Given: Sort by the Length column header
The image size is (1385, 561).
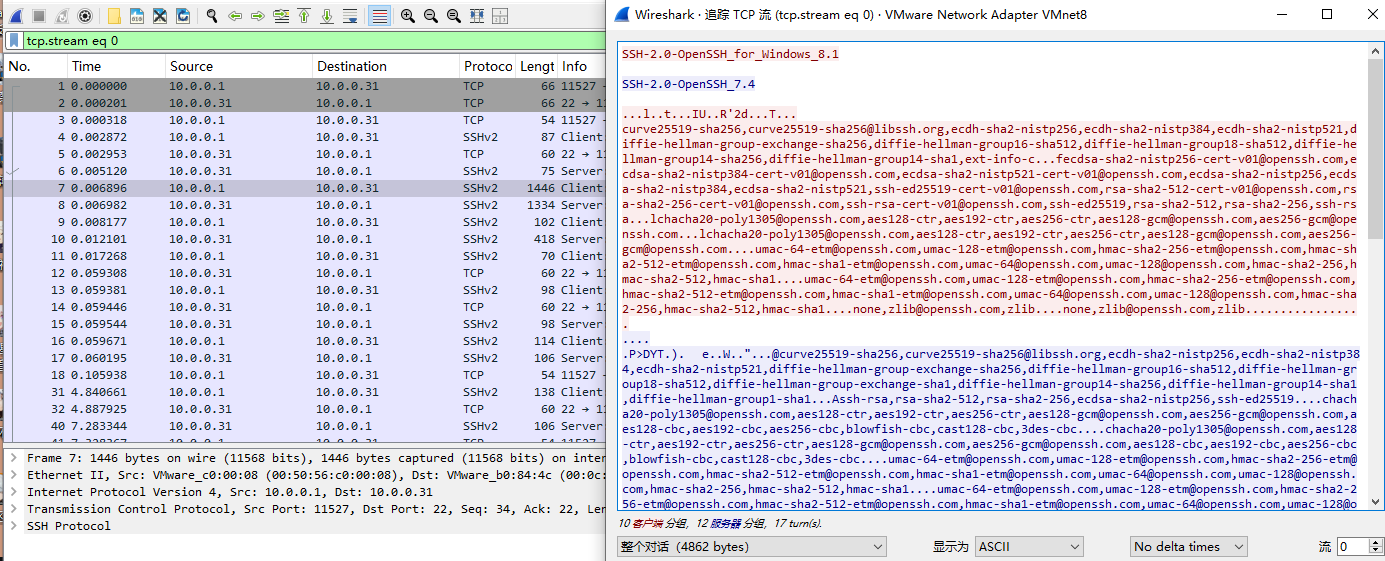Looking at the screenshot, I should [x=536, y=66].
